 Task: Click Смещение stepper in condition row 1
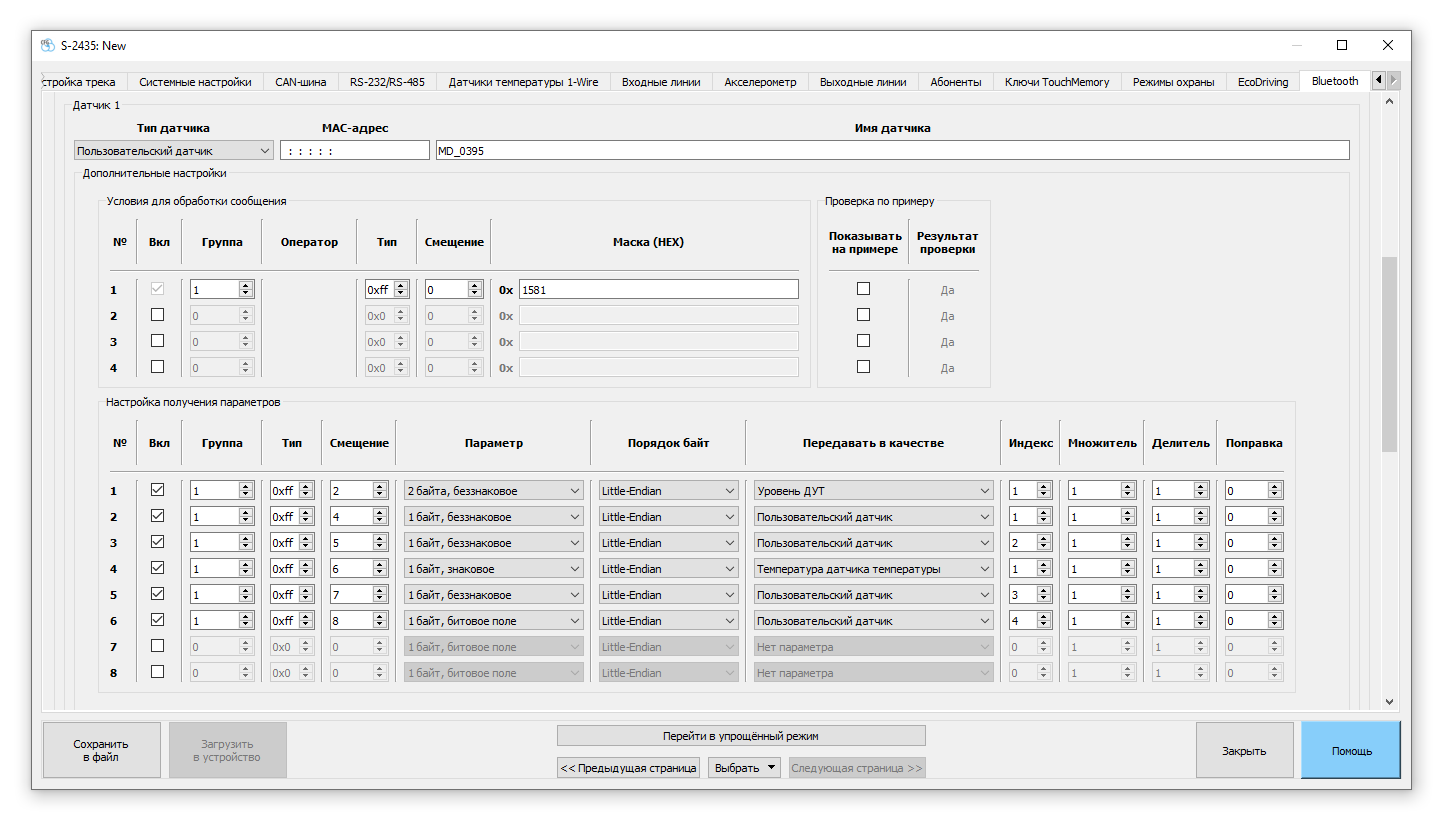click(454, 289)
